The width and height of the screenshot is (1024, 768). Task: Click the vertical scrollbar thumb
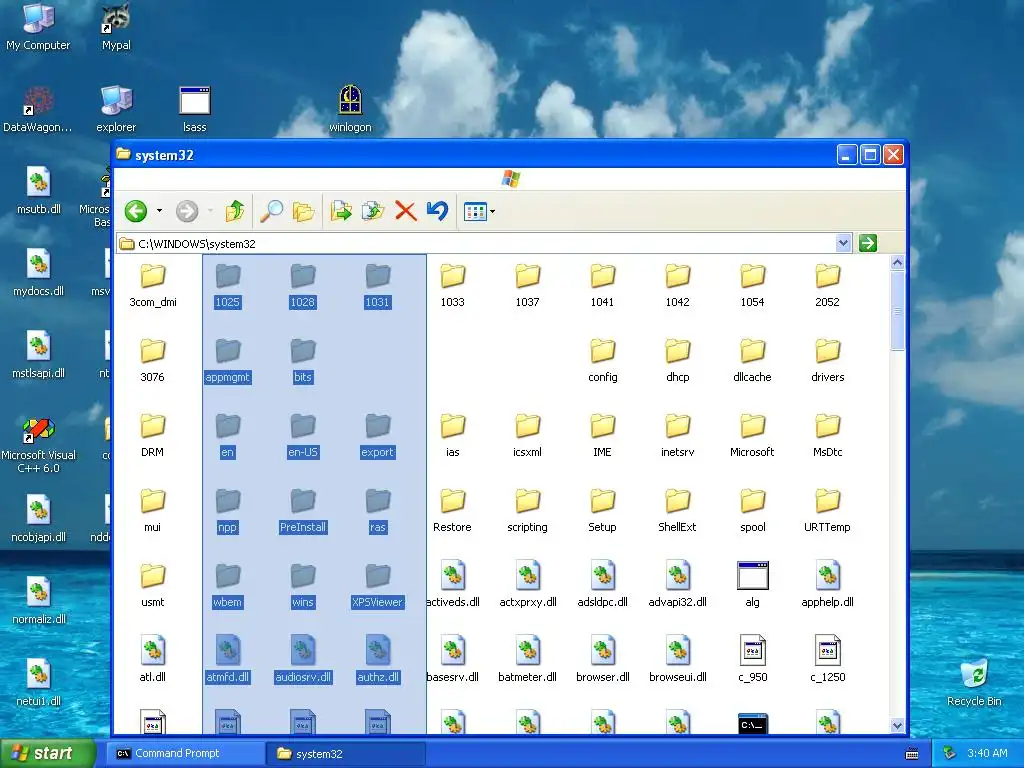[x=897, y=311]
